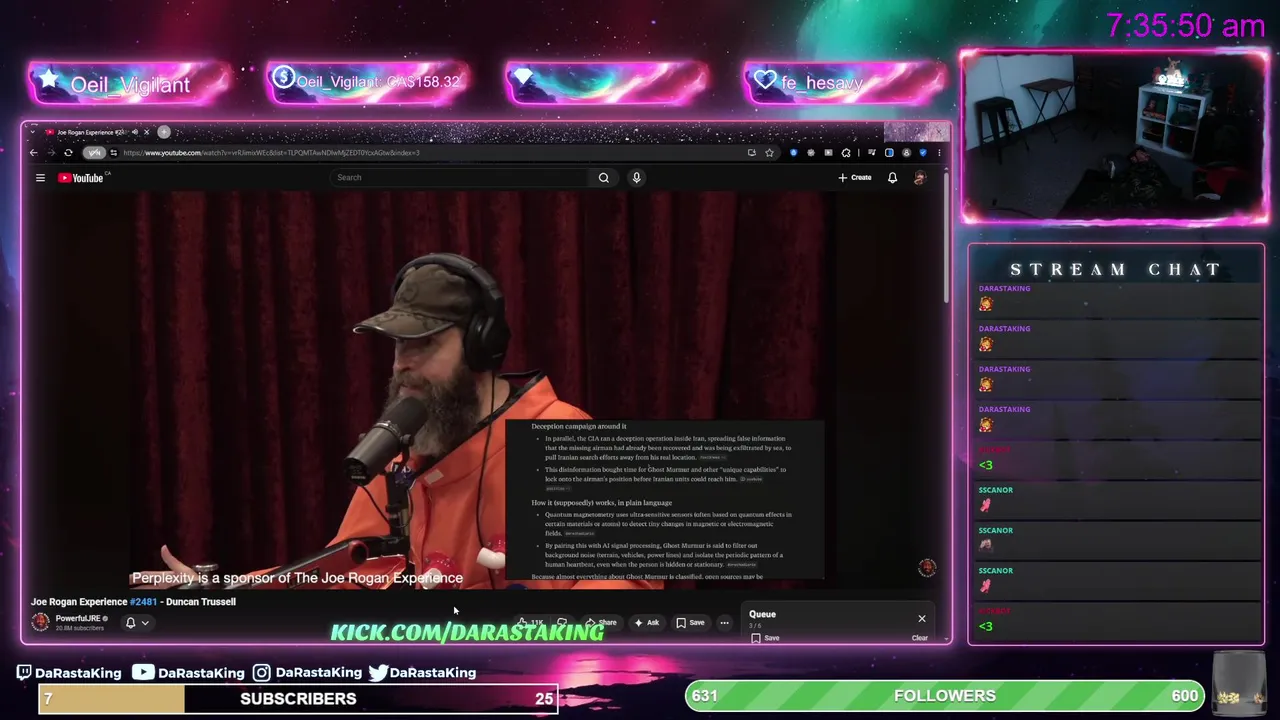Open the PowerfulJRE channel avatar
The height and width of the screenshot is (720, 1280).
coord(40,622)
